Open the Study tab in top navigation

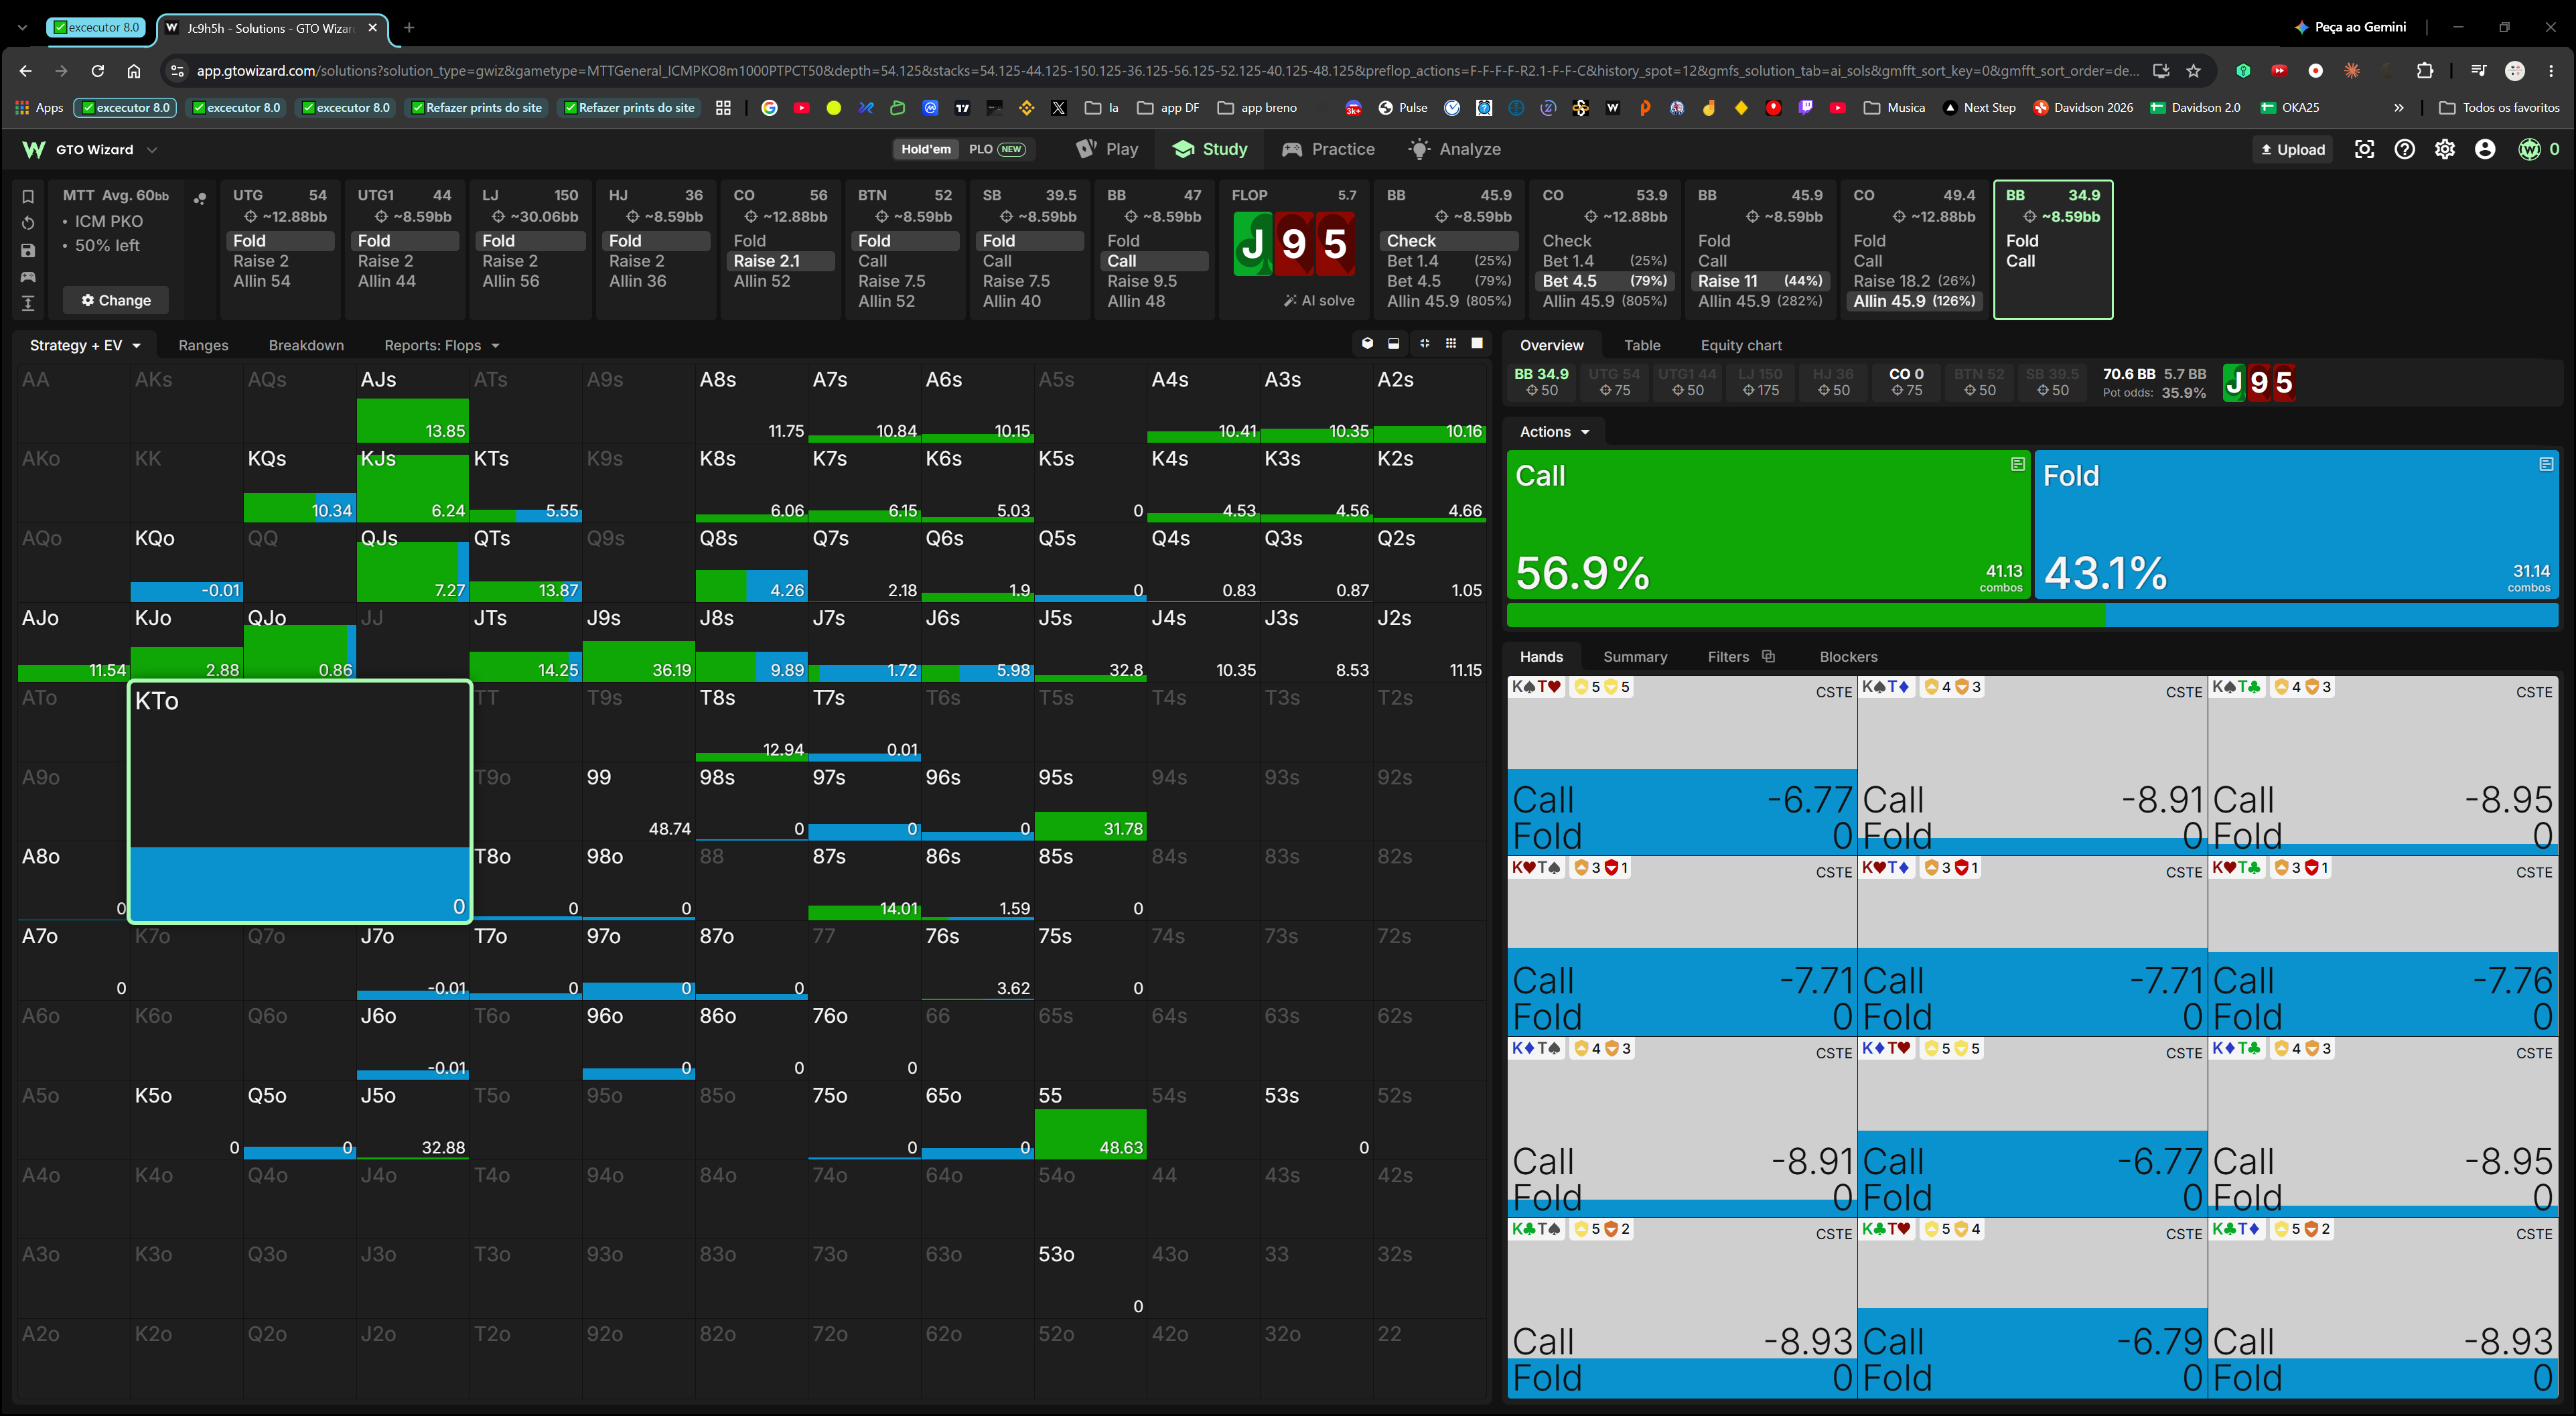[x=1210, y=149]
